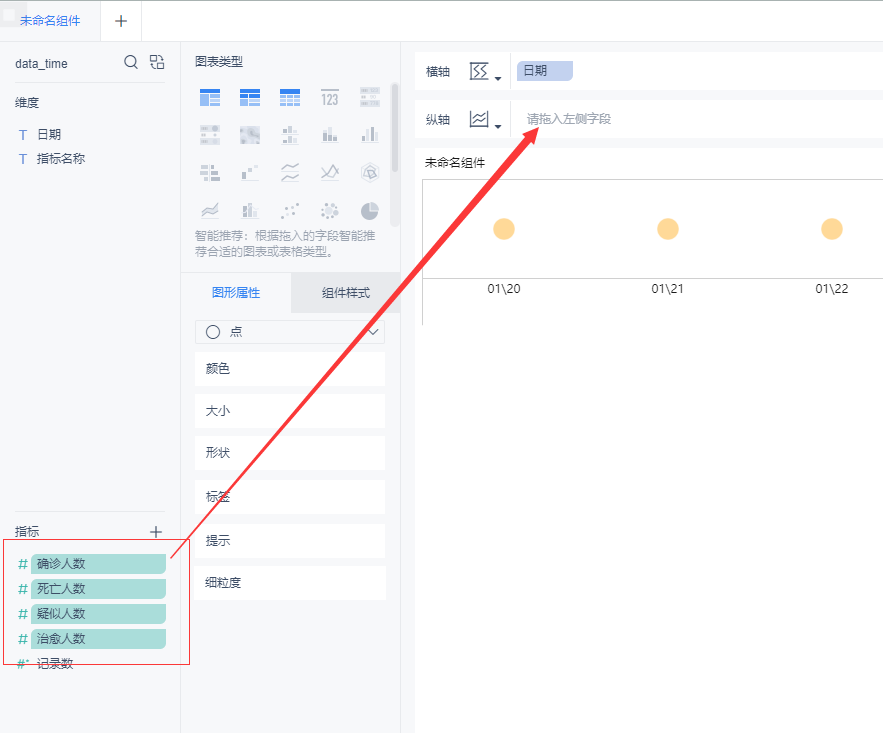
Task: Click the 形状 property box
Action: 290,453
